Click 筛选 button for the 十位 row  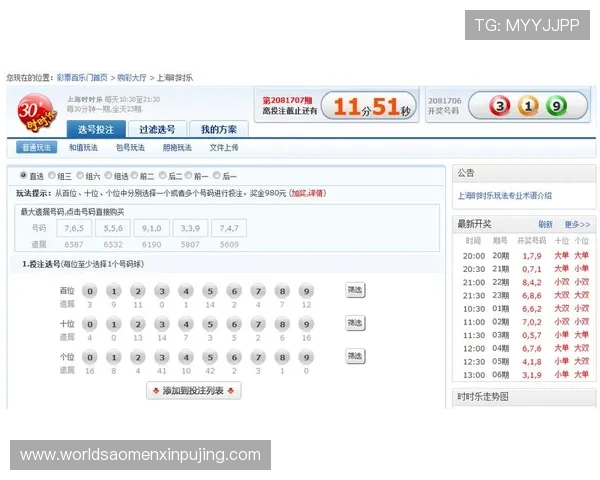355,323
